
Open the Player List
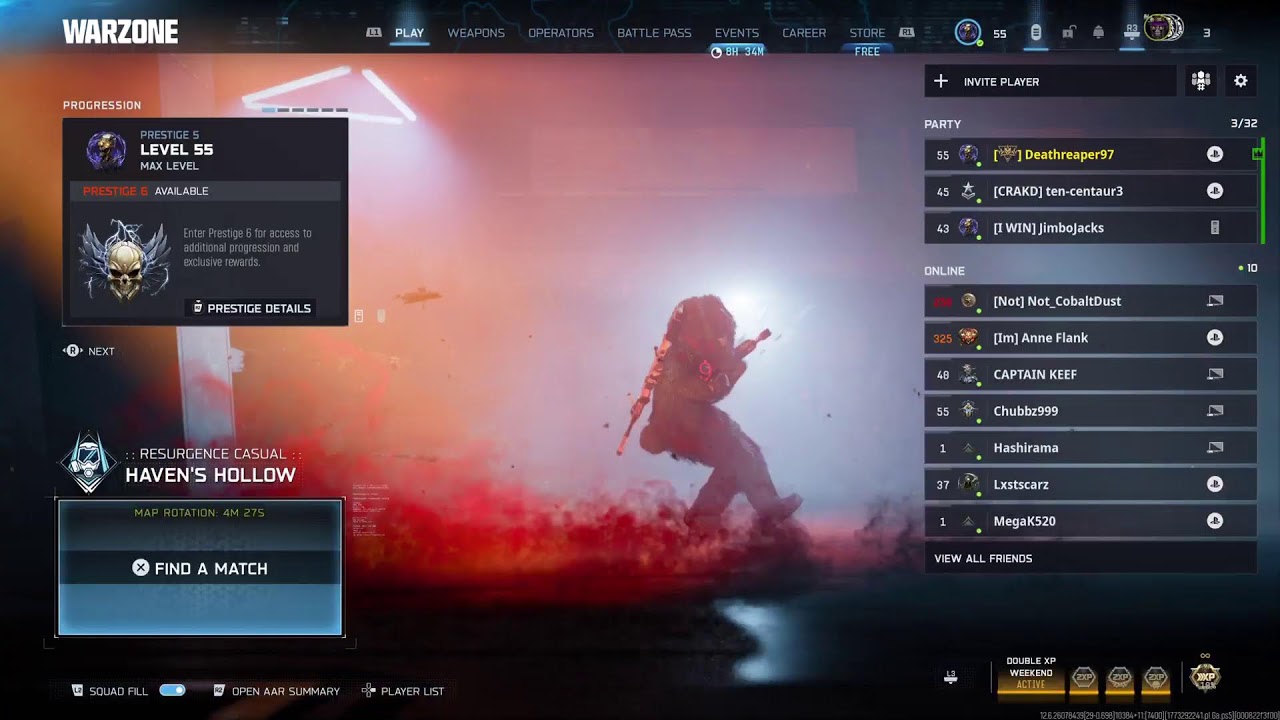click(403, 691)
